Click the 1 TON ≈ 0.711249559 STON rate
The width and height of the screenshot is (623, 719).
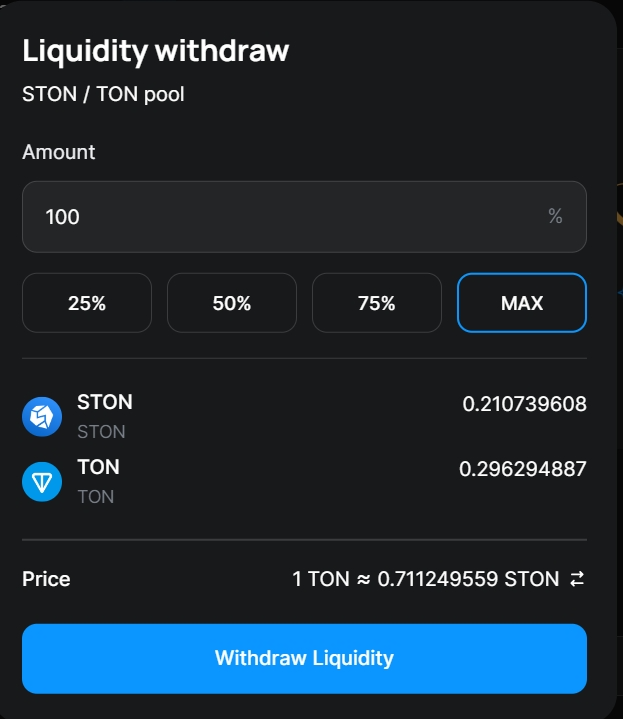(x=425, y=579)
